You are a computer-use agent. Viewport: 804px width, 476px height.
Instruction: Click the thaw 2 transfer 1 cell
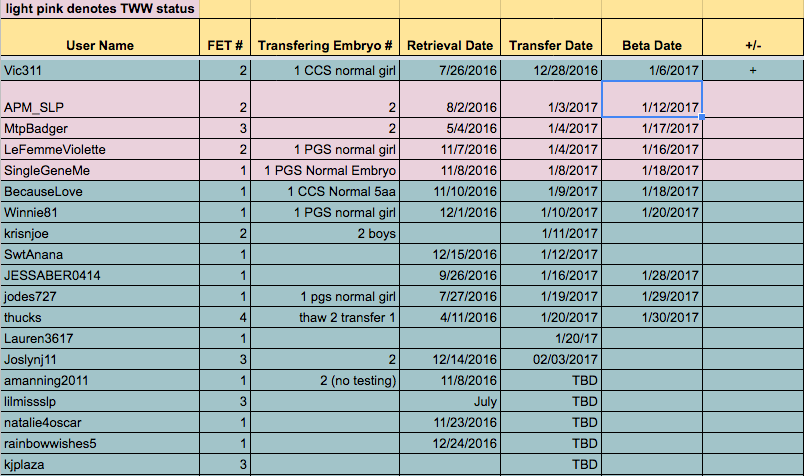[325, 317]
